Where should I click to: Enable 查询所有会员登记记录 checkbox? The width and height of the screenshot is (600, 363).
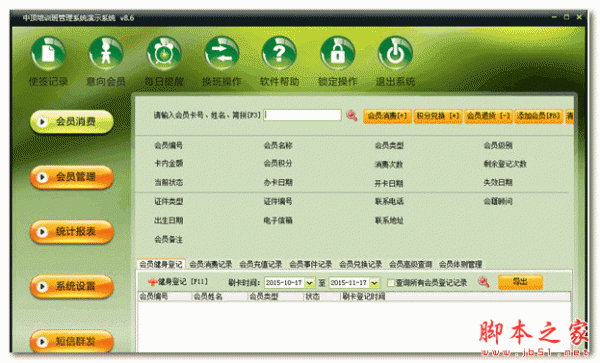[x=391, y=283]
